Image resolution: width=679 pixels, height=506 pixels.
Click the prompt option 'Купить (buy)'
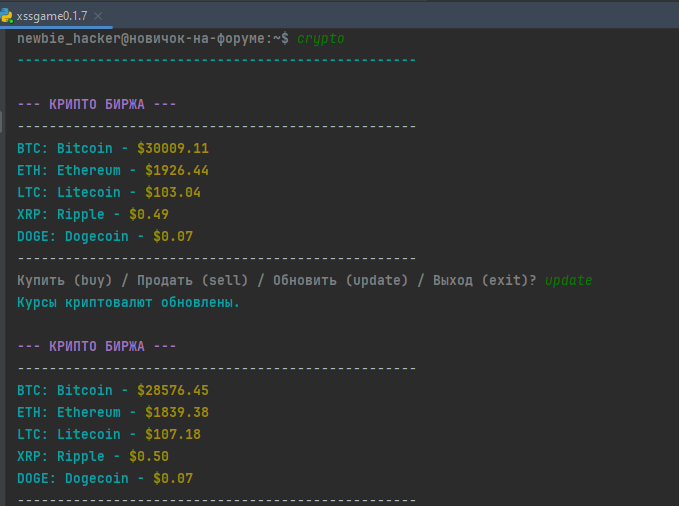[65, 280]
